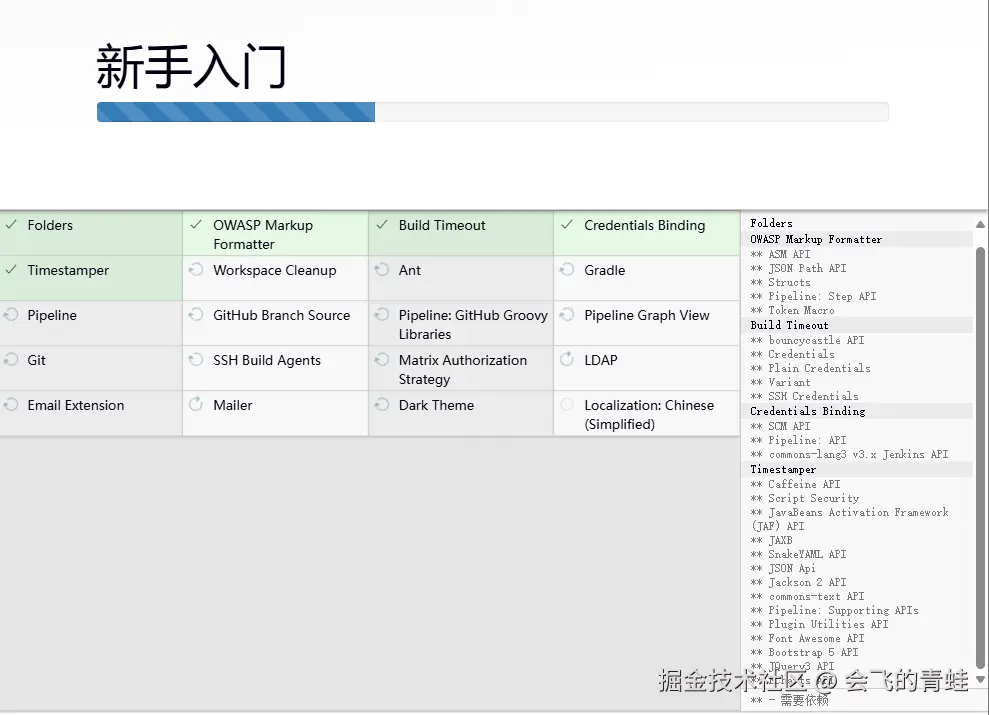Click the scroll down arrow of log panel

[x=980, y=679]
